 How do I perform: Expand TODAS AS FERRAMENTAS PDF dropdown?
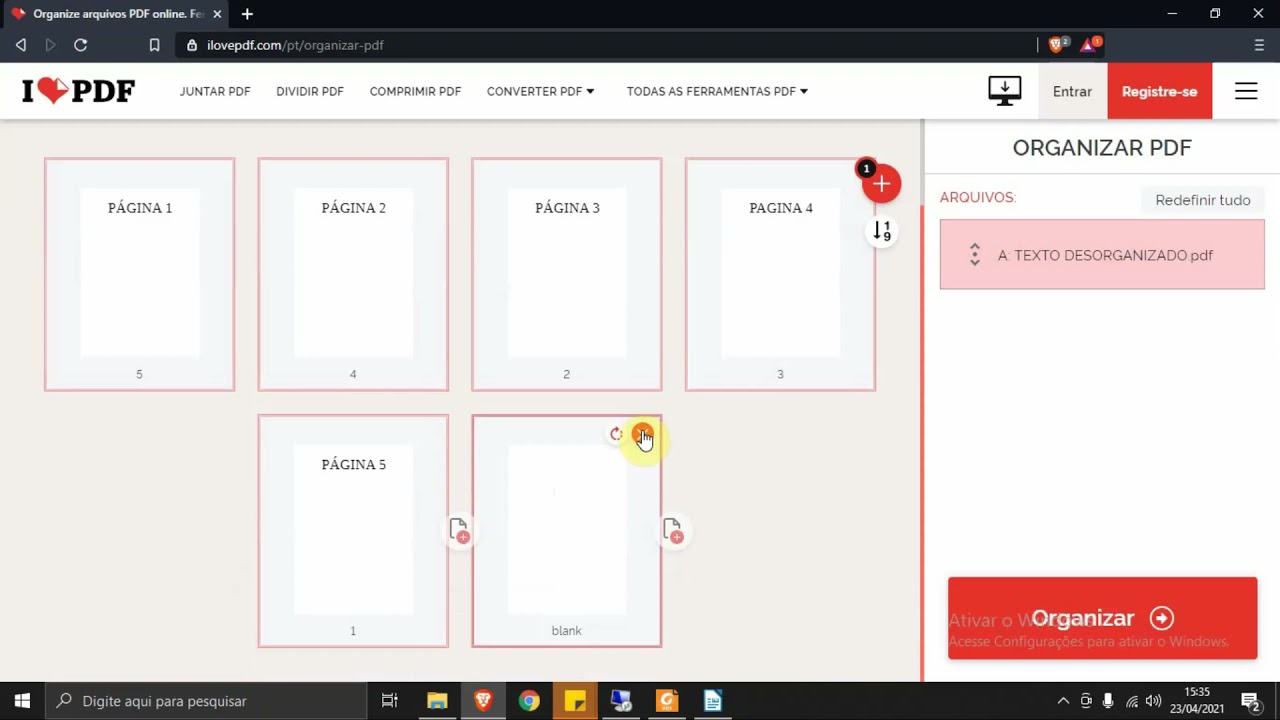click(x=717, y=91)
